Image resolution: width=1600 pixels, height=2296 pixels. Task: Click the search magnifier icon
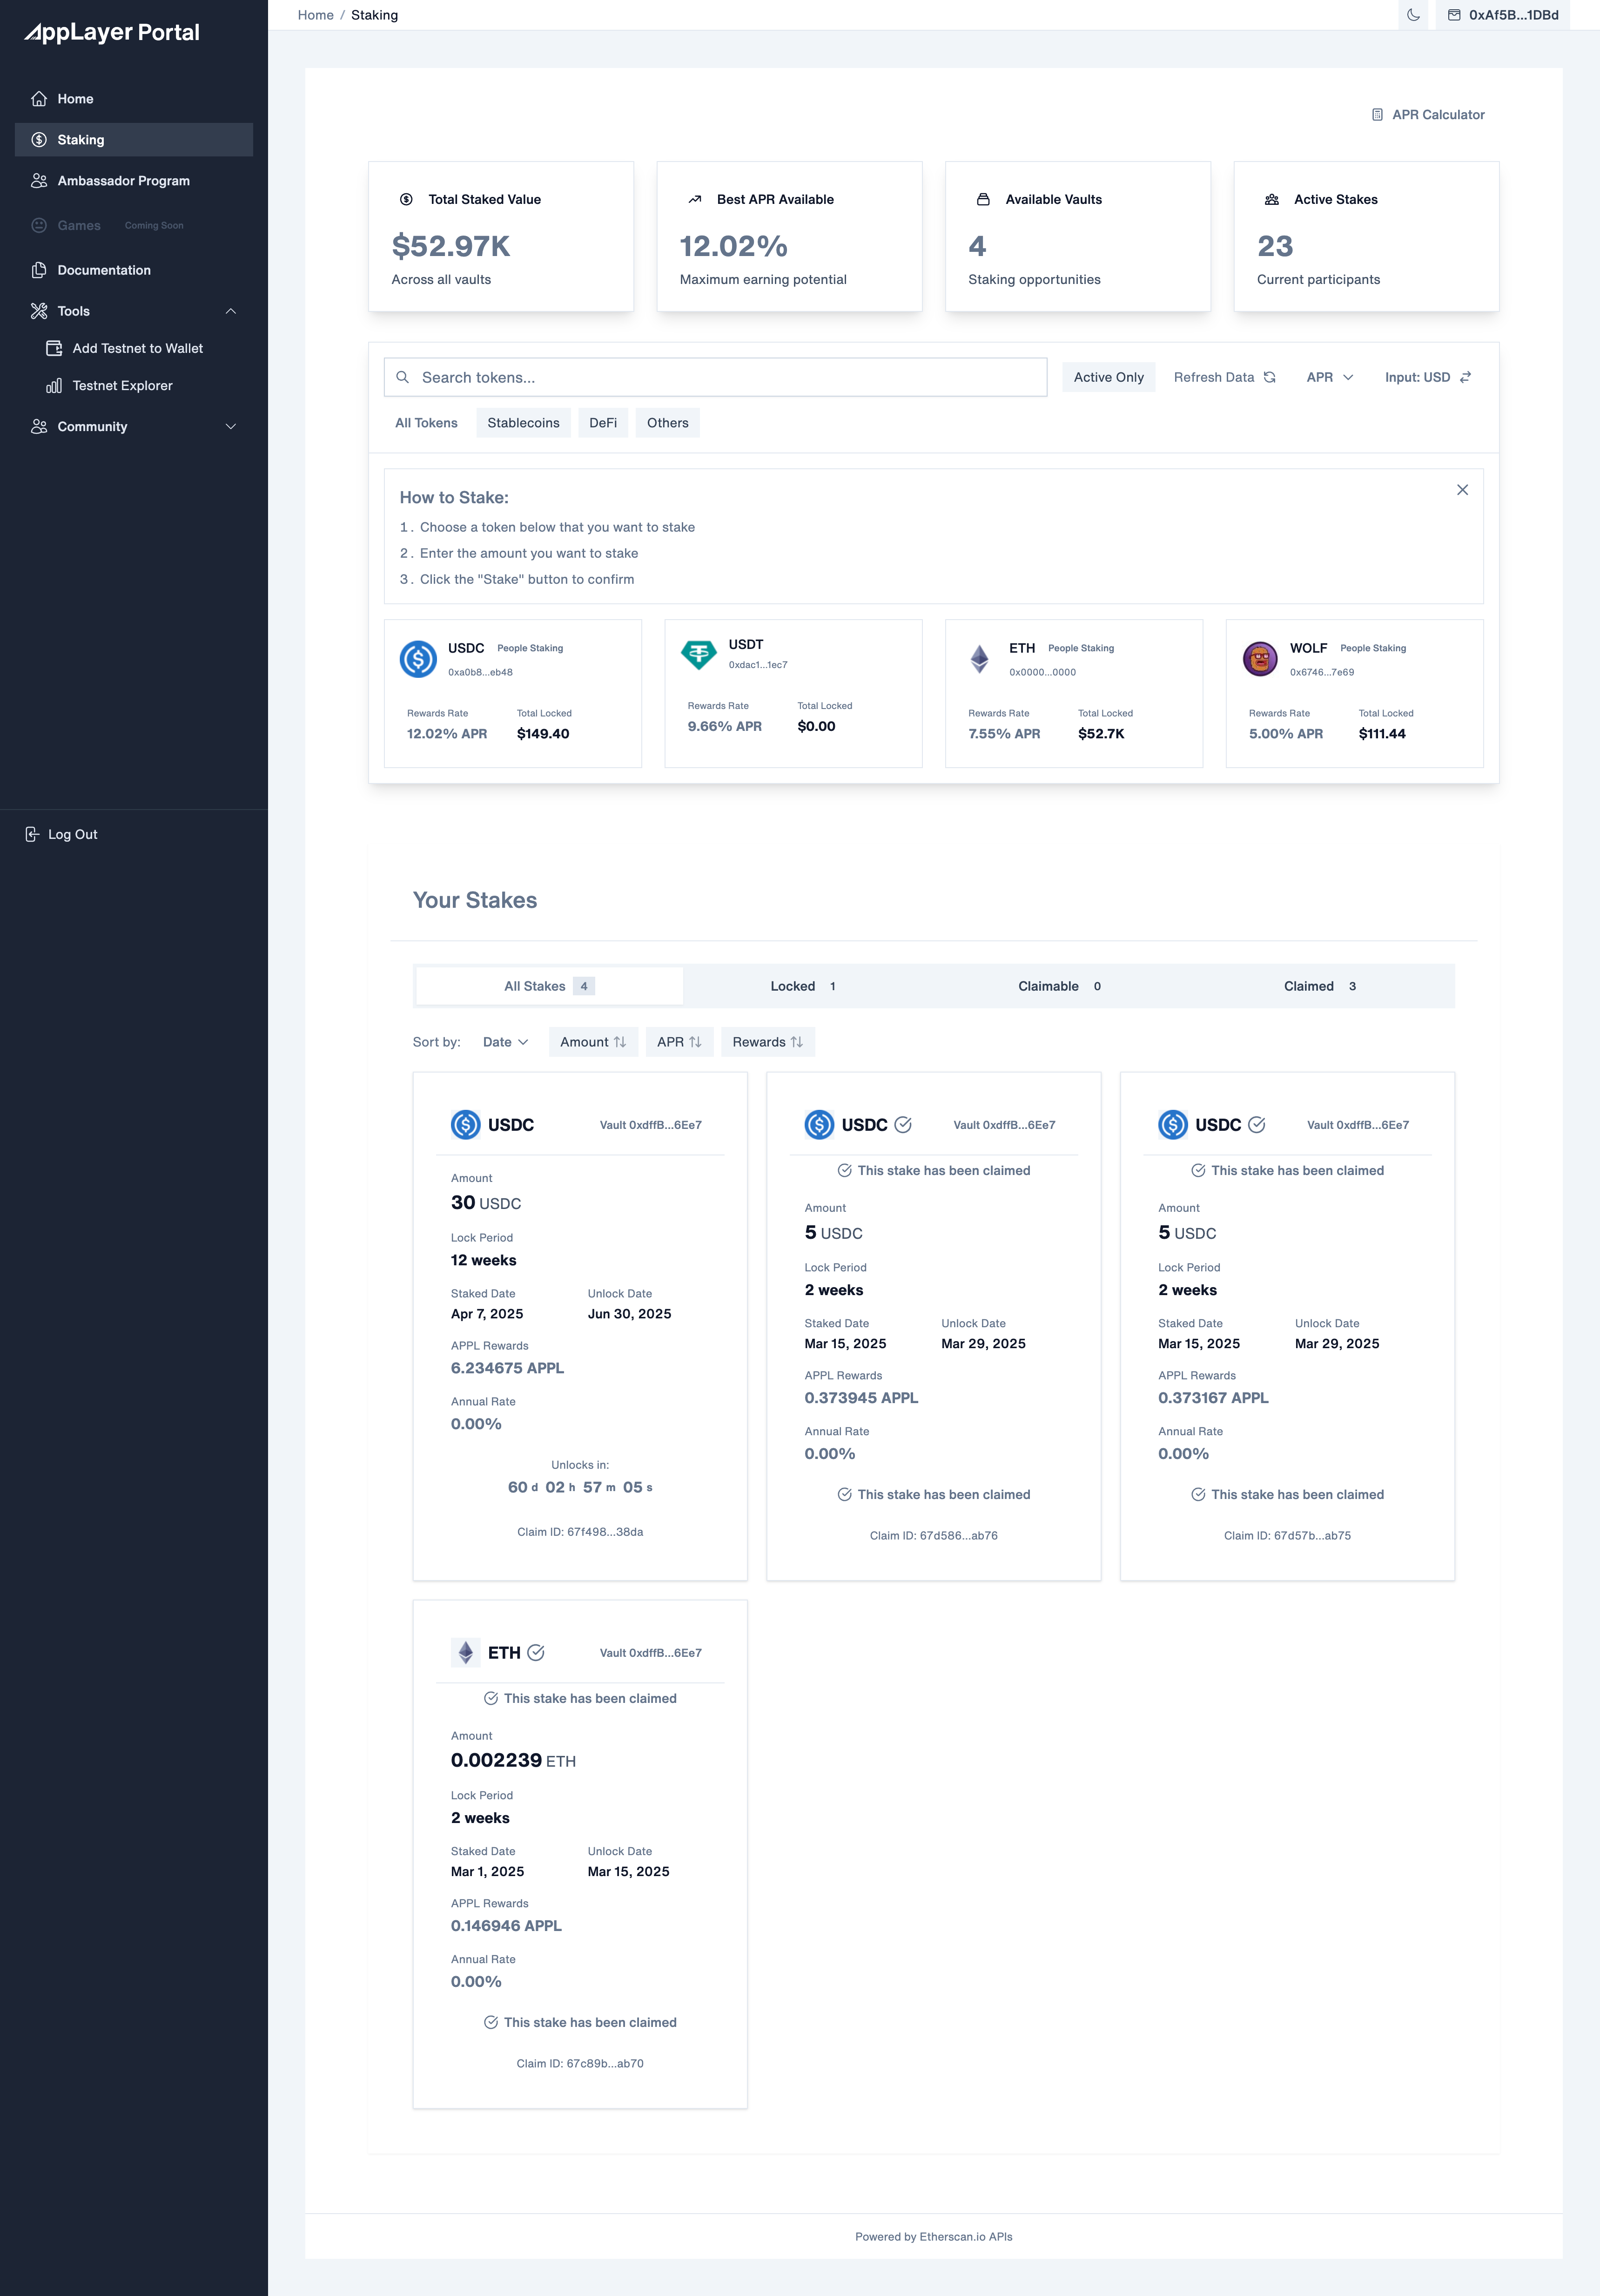[x=402, y=377]
